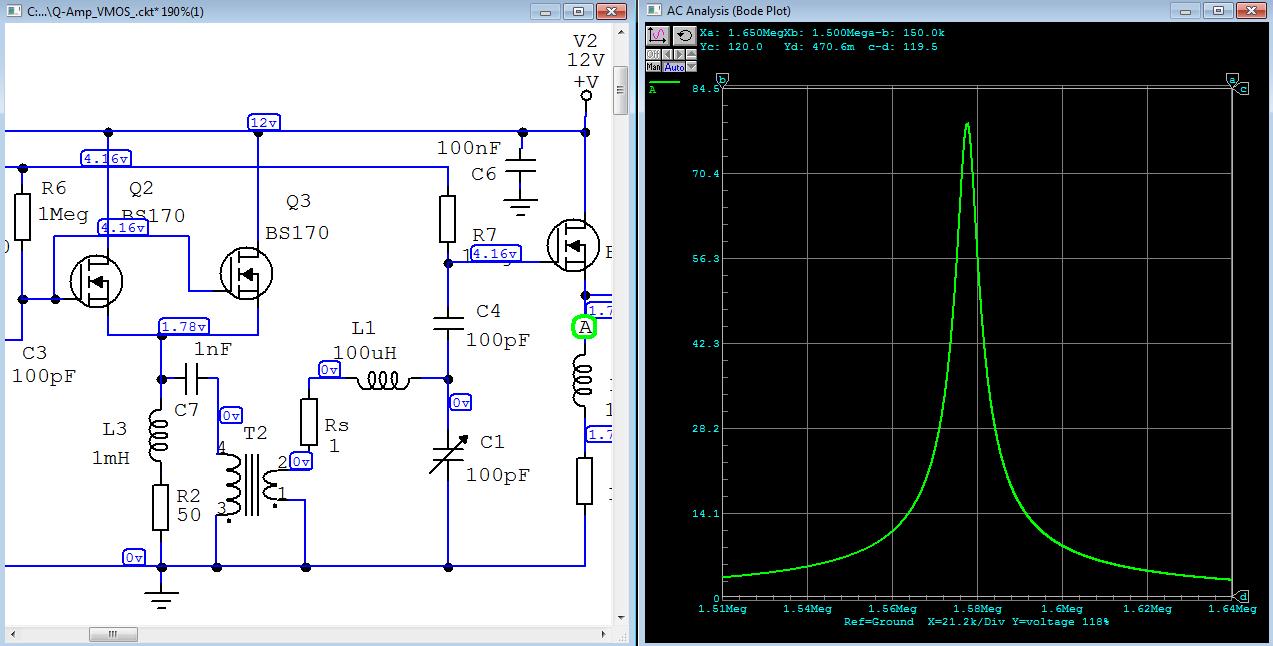This screenshot has height=646, width=1273.
Task: Click the reset/refresh icon in Bode Plot
Action: [685, 36]
